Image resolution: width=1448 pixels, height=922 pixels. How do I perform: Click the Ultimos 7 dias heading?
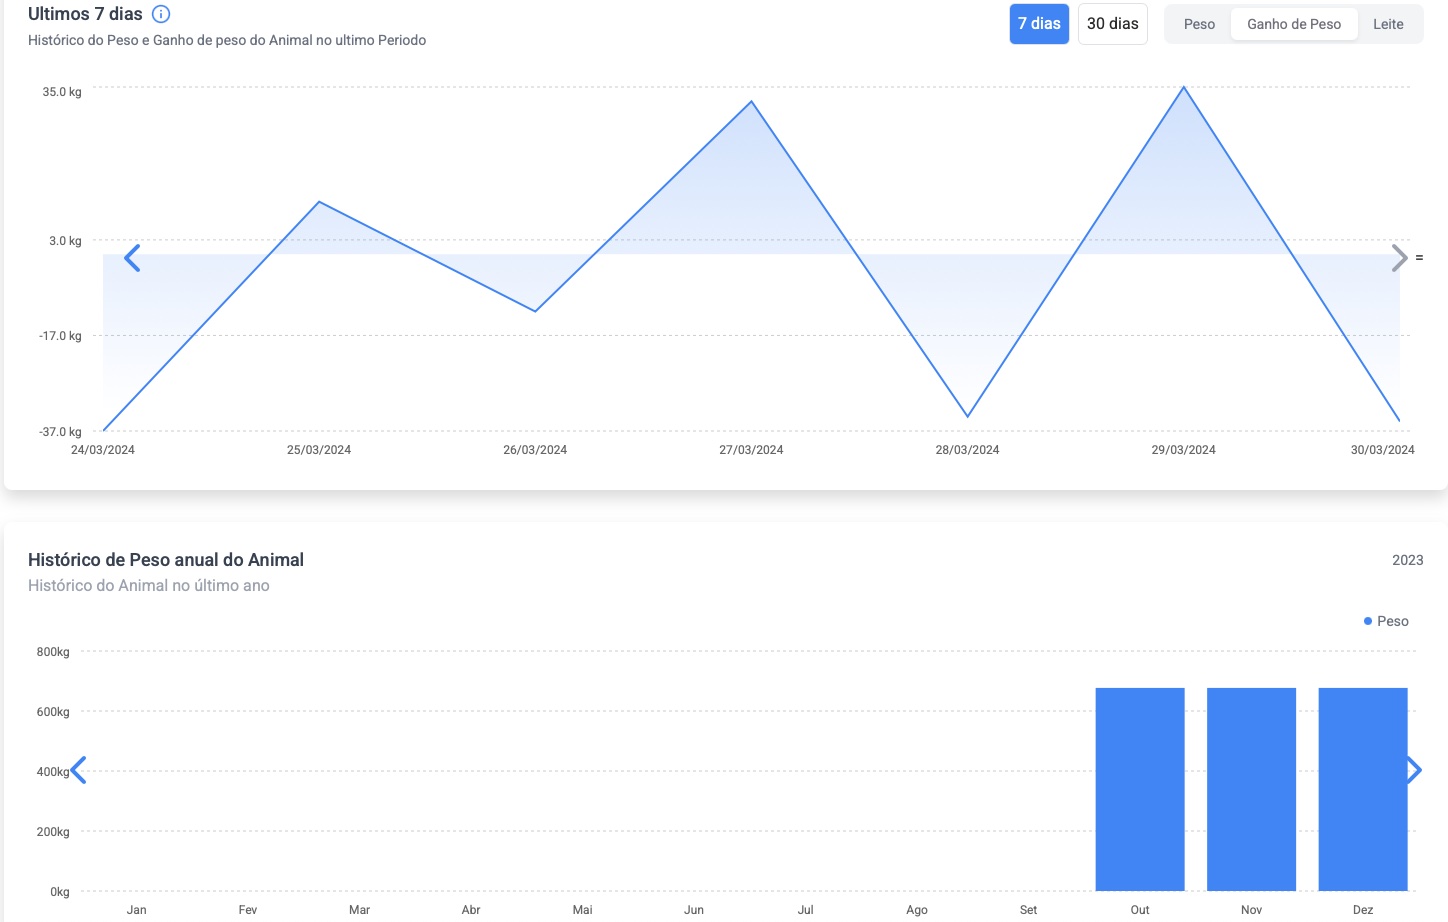(85, 14)
